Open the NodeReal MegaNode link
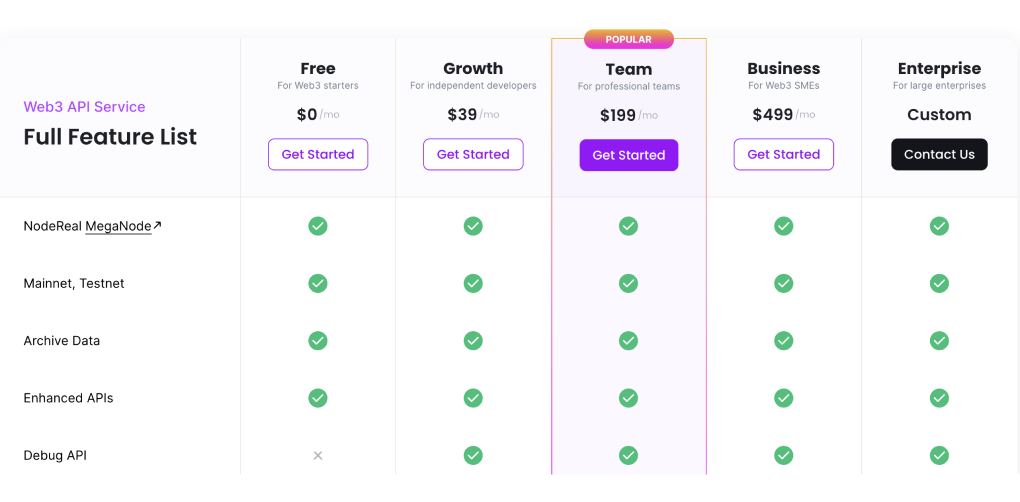This screenshot has width=1020, height=502. (x=118, y=226)
